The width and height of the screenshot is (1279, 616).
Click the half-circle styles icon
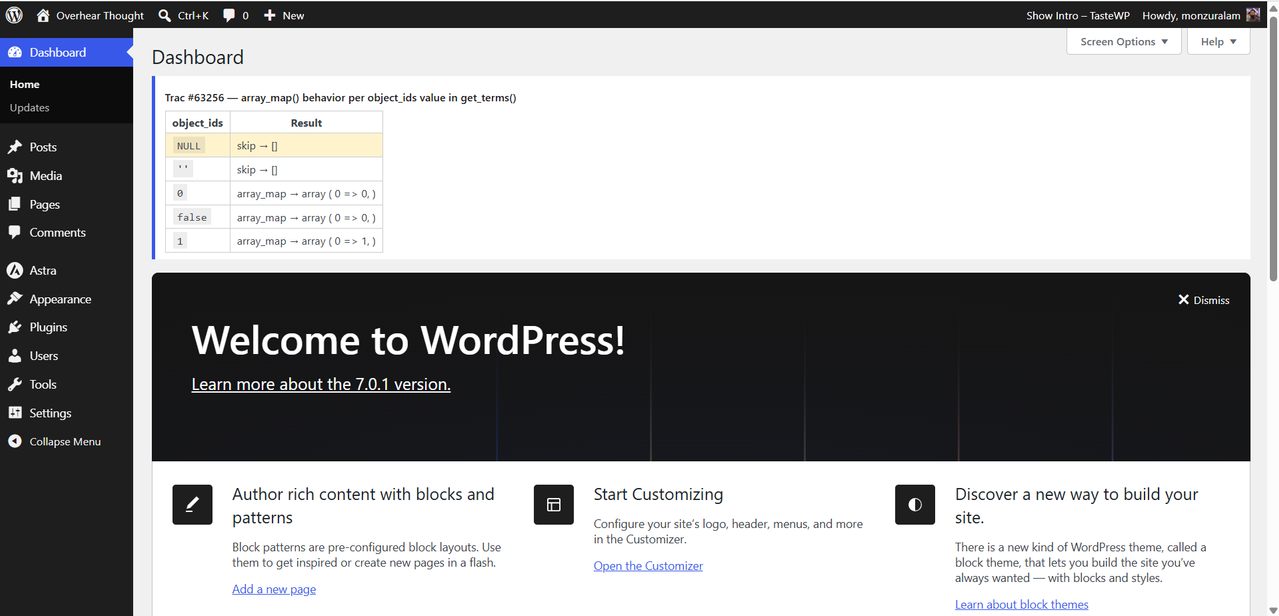pyautogui.click(x=915, y=505)
